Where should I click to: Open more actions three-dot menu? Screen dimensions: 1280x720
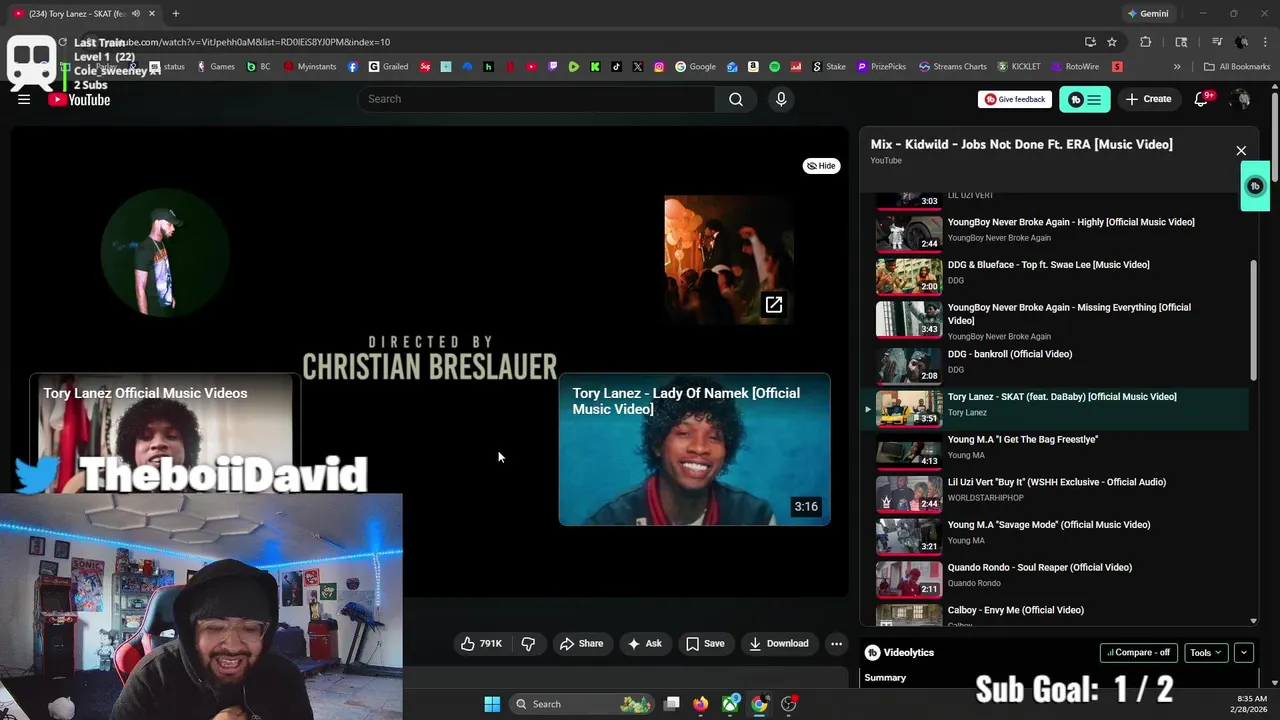837,643
